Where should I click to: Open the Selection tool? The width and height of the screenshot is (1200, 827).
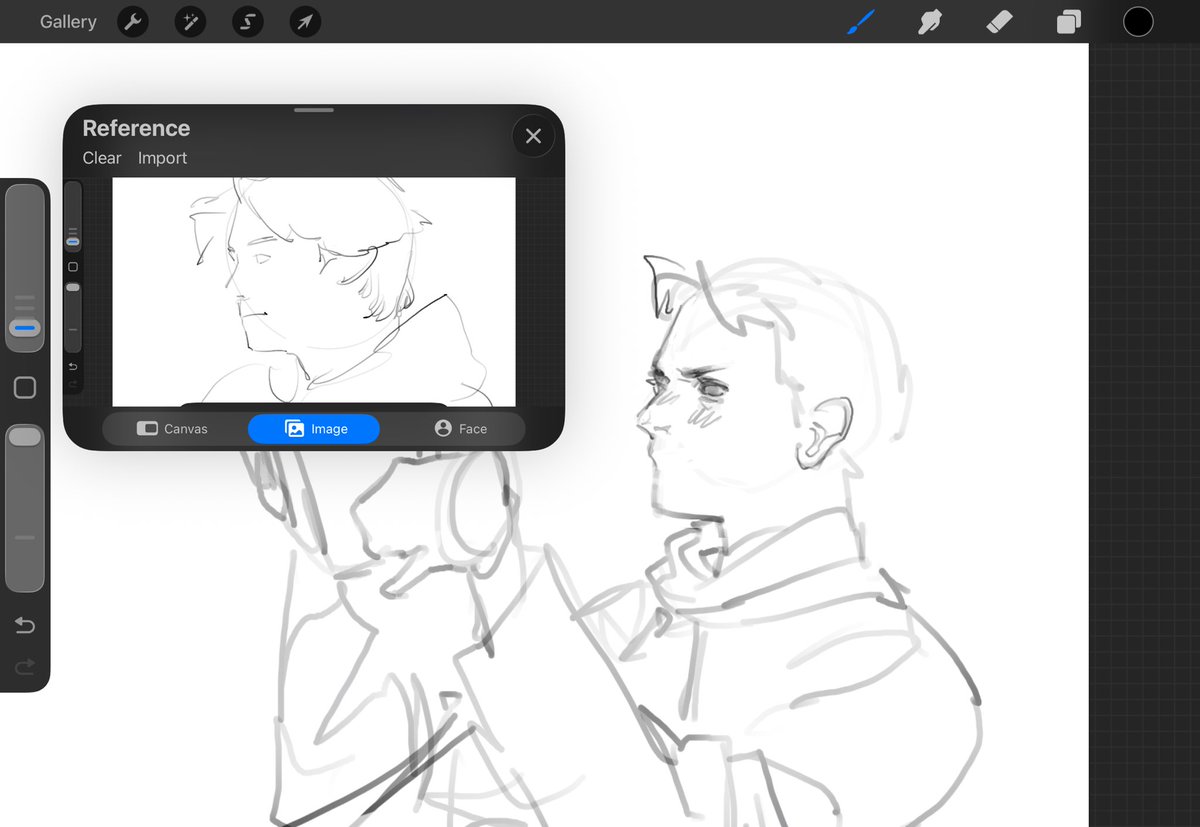[x=247, y=22]
